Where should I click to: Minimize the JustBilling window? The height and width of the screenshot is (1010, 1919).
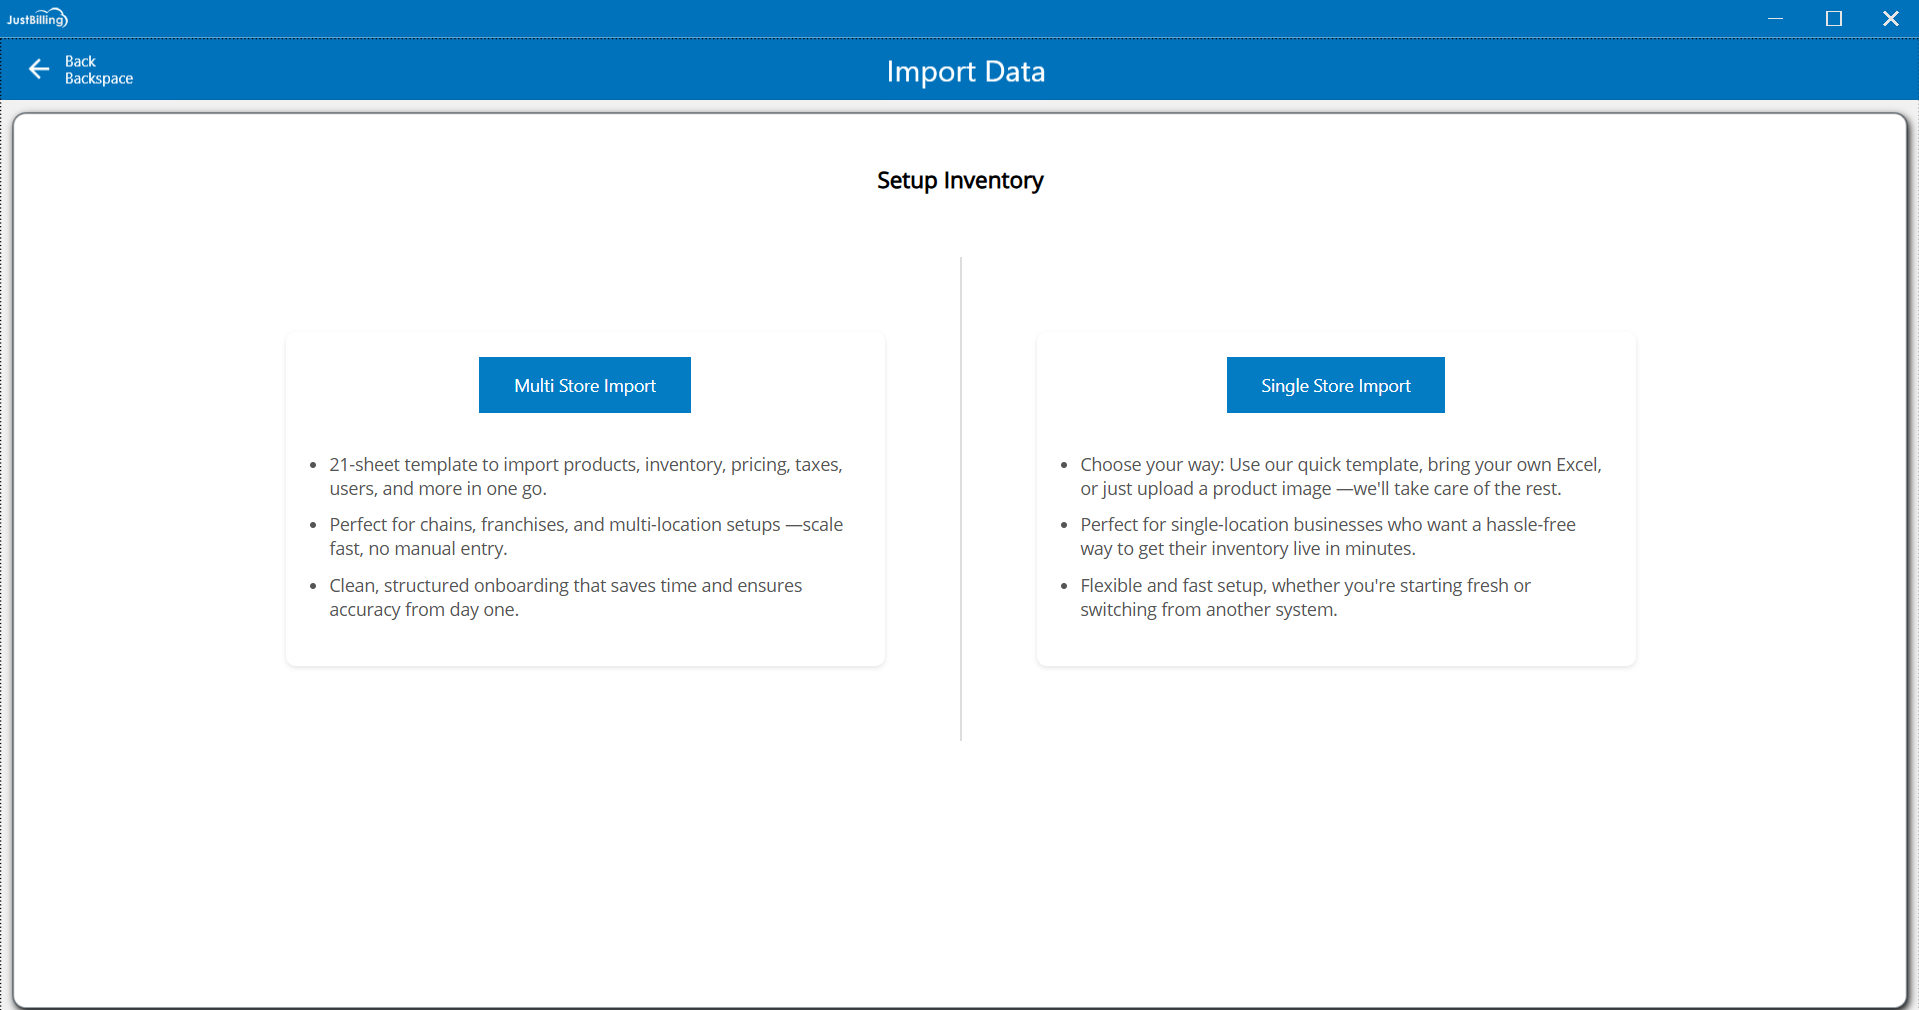pos(1775,18)
